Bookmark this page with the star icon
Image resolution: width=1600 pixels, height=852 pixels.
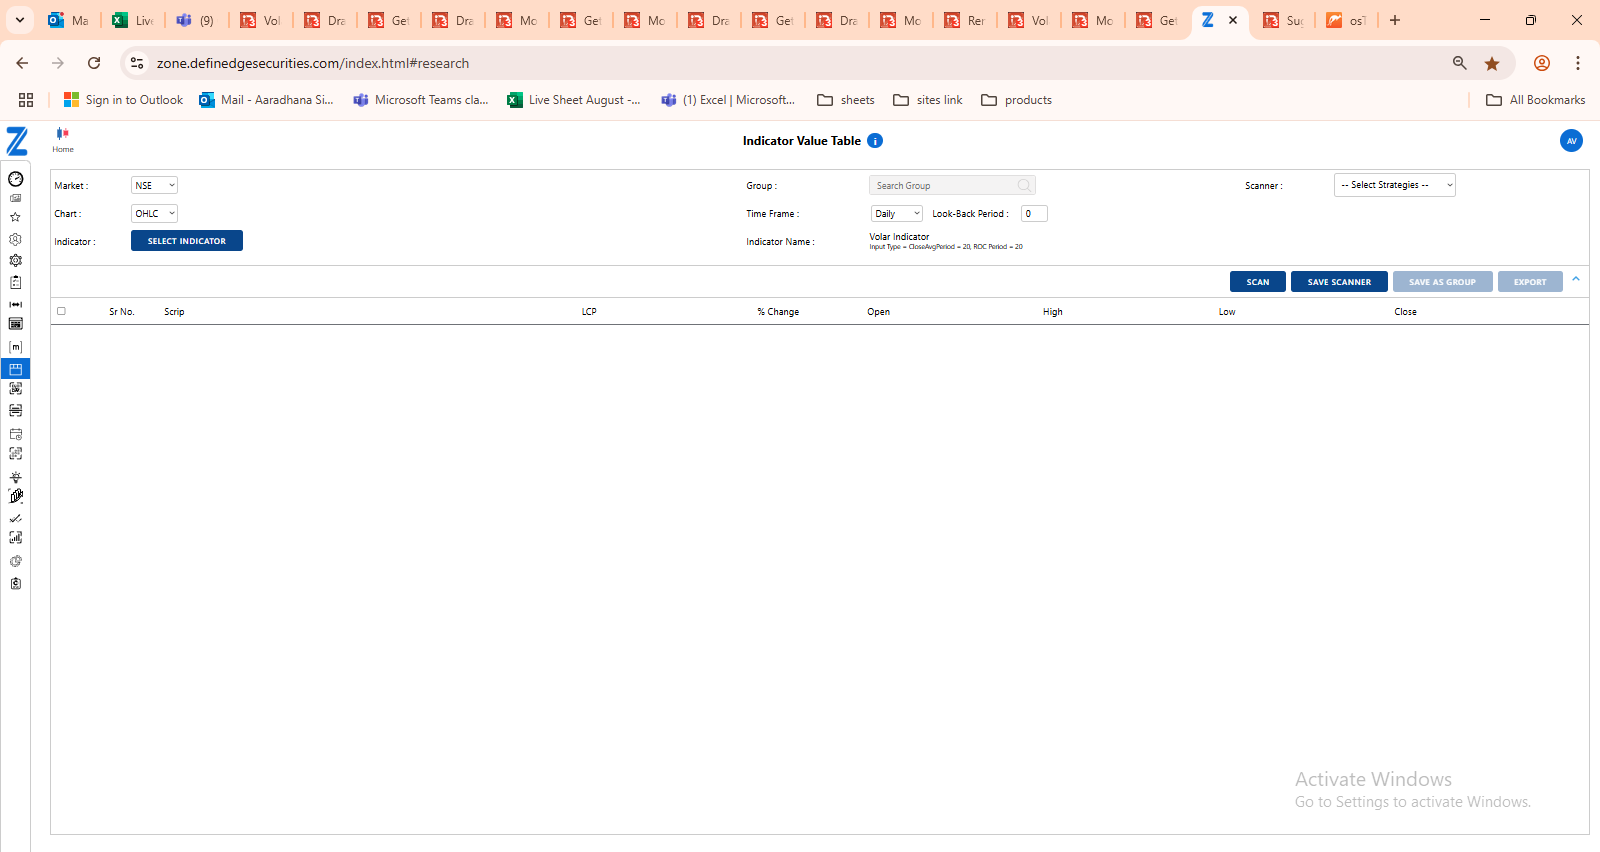click(x=1492, y=63)
